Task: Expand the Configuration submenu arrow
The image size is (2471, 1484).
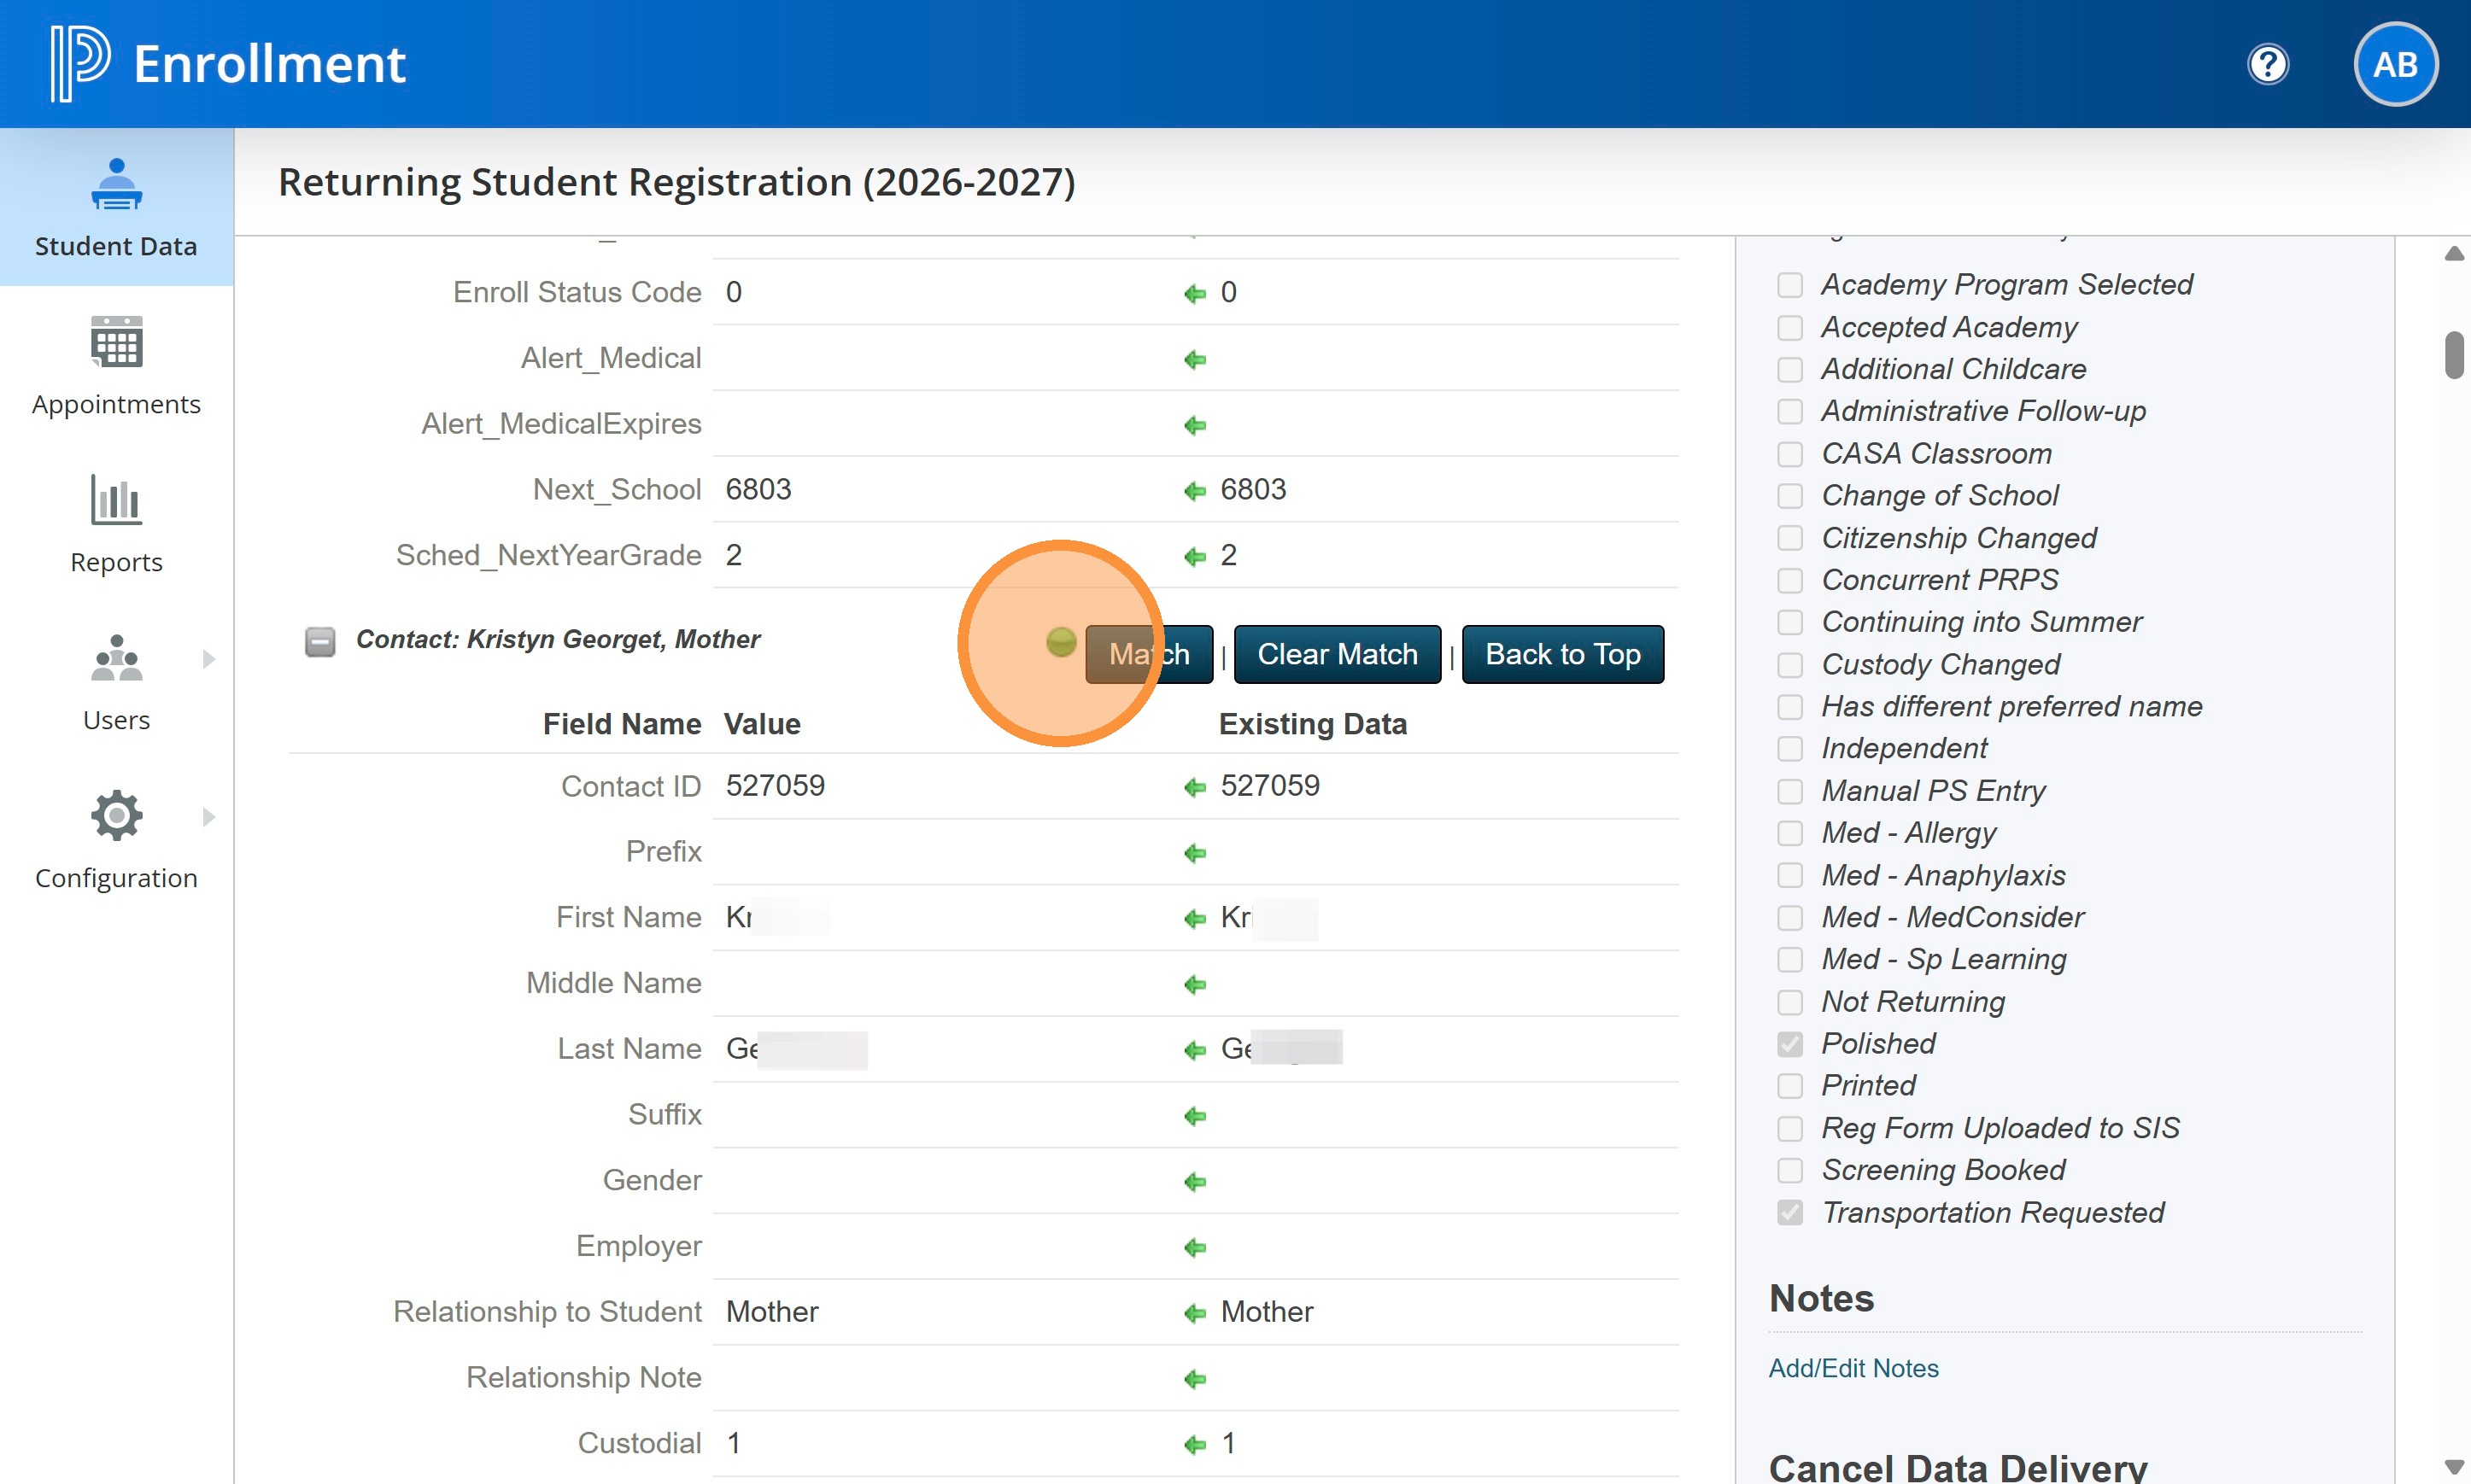Action: 208,817
